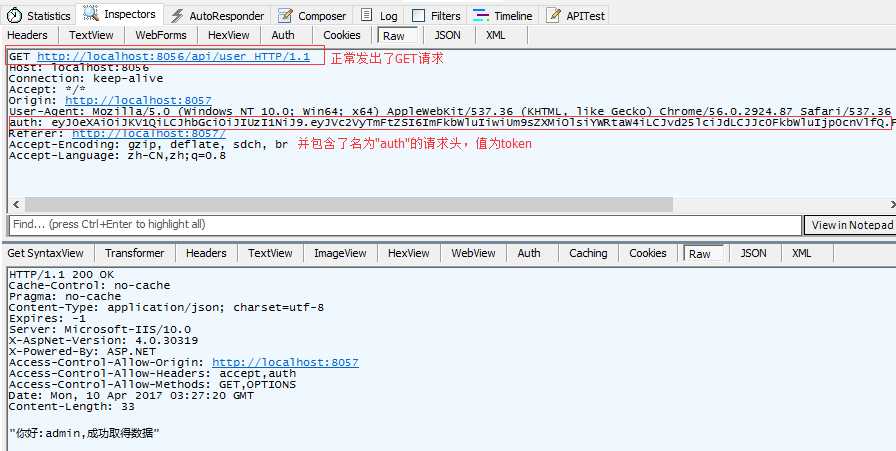The height and width of the screenshot is (451, 896).
Task: Click the request horizontal scrollbar thumb
Action: (x=349, y=204)
